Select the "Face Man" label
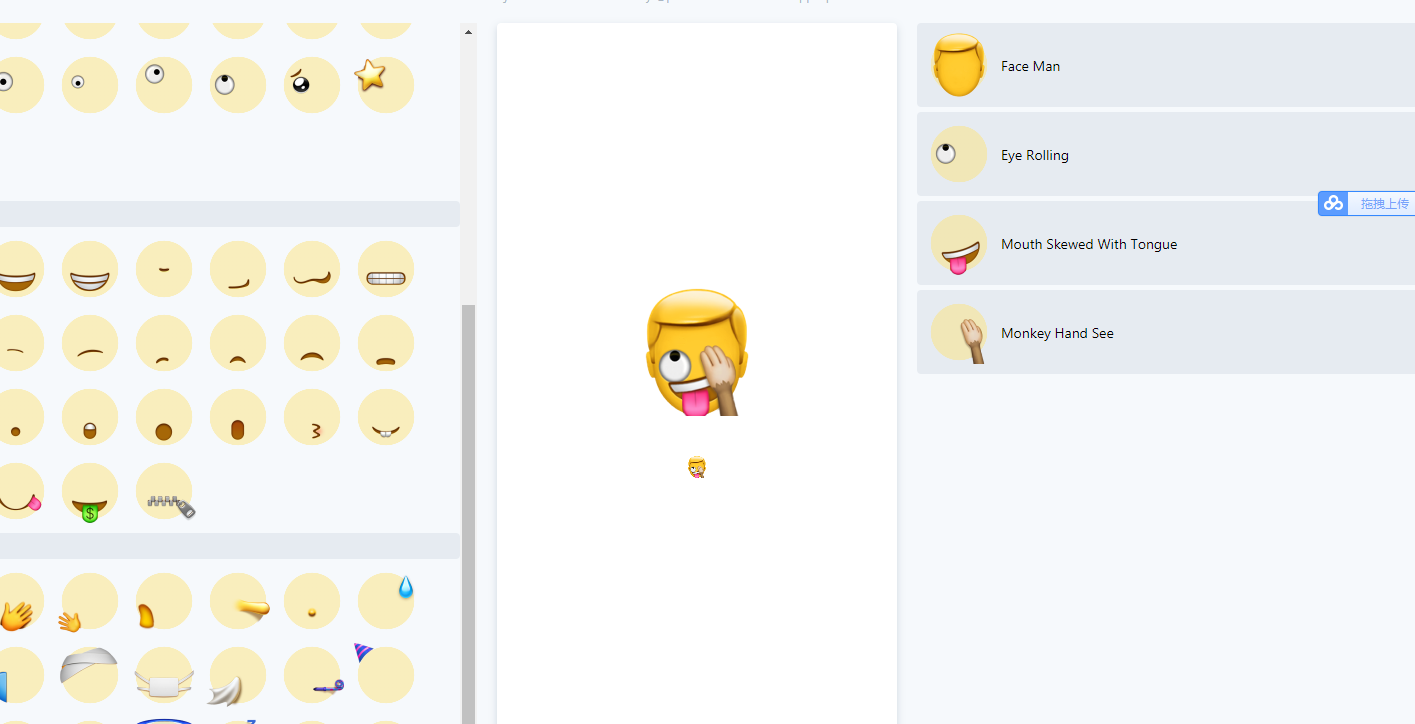1415x724 pixels. tap(1030, 66)
